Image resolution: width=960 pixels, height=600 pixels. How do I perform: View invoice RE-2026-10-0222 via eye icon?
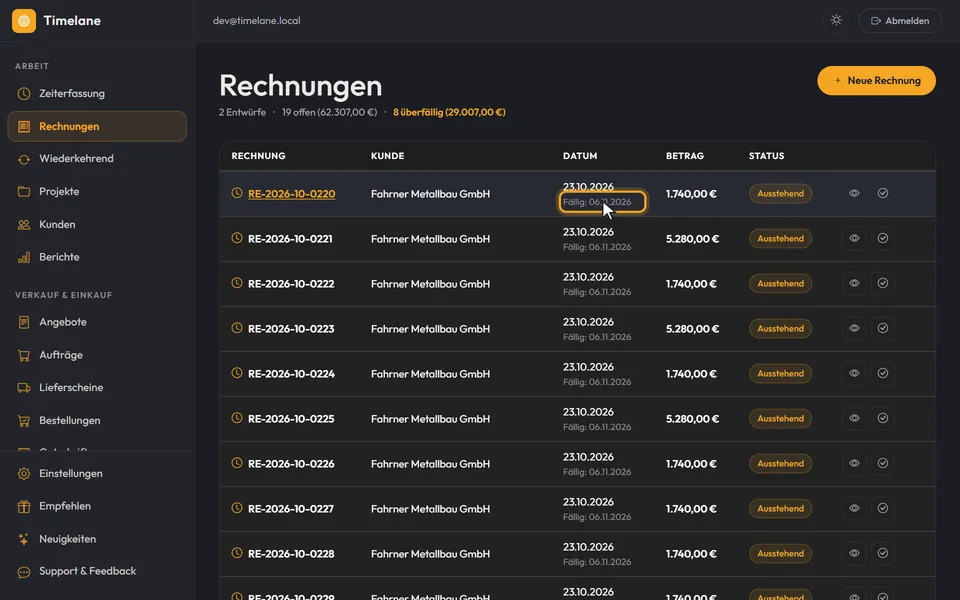point(854,283)
